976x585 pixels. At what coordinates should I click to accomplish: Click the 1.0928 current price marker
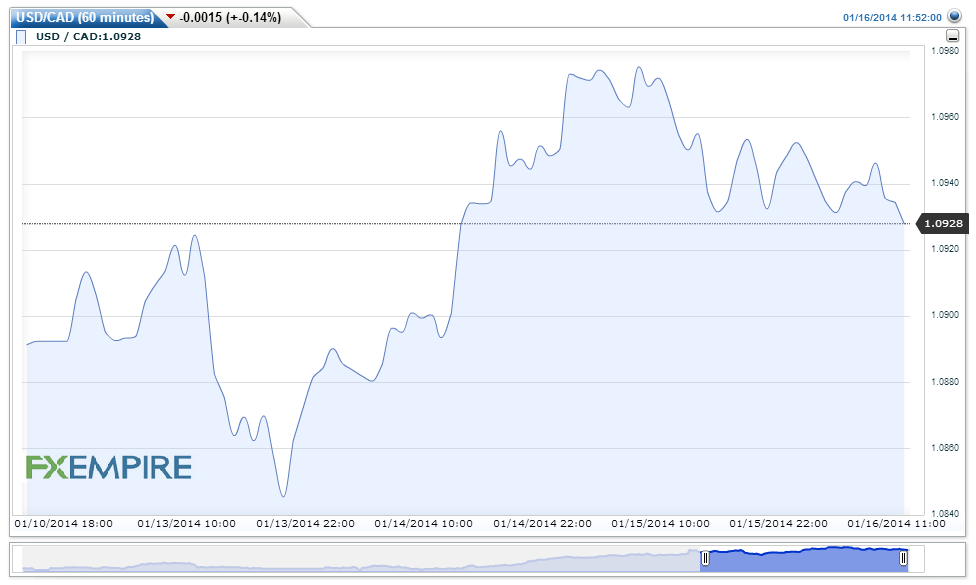pos(943,223)
